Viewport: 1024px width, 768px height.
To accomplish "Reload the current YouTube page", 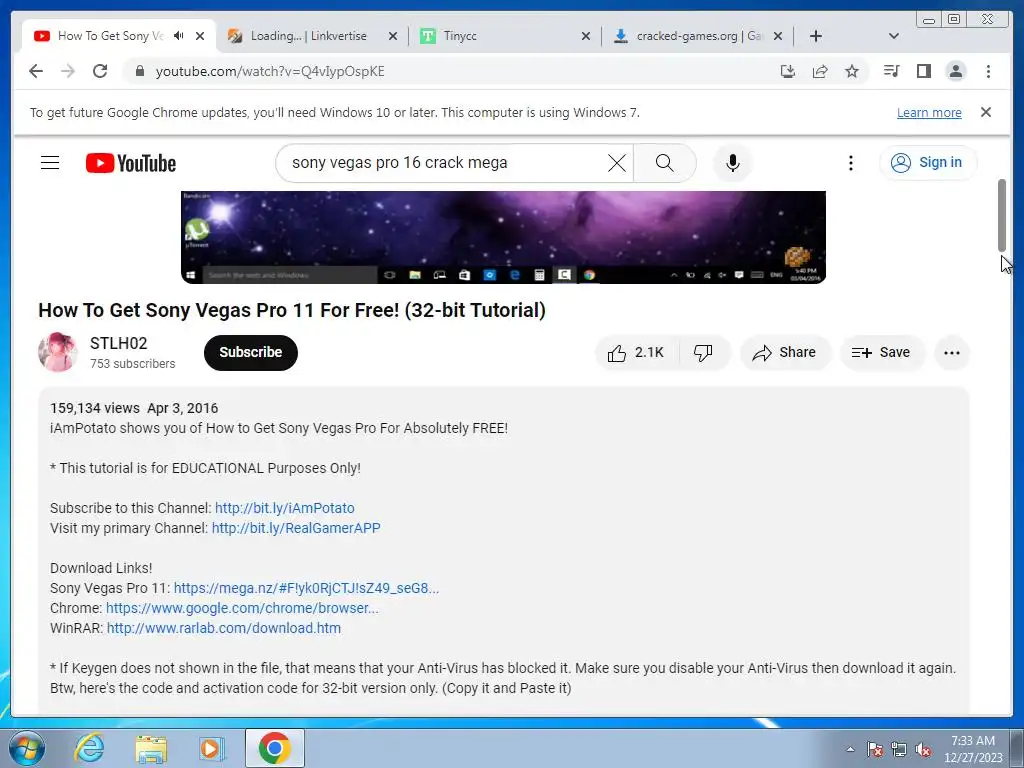I will pos(100,71).
